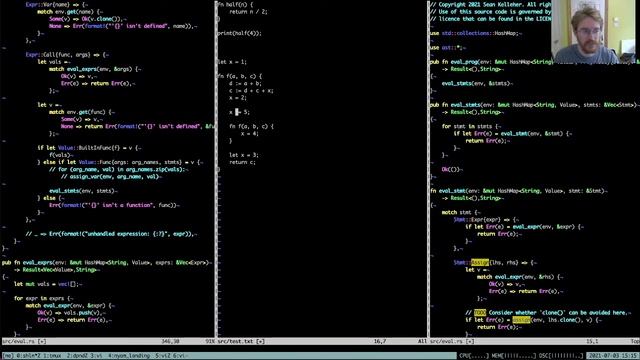Click the 16,7 cursor position indicator
The height and width of the screenshot is (360, 640).
point(380,341)
